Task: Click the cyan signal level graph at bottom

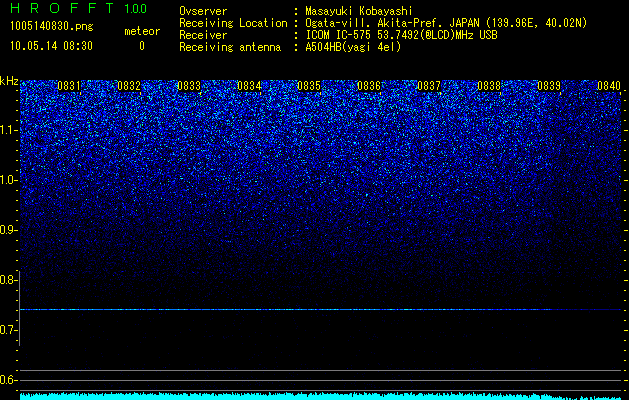Action: [321, 396]
